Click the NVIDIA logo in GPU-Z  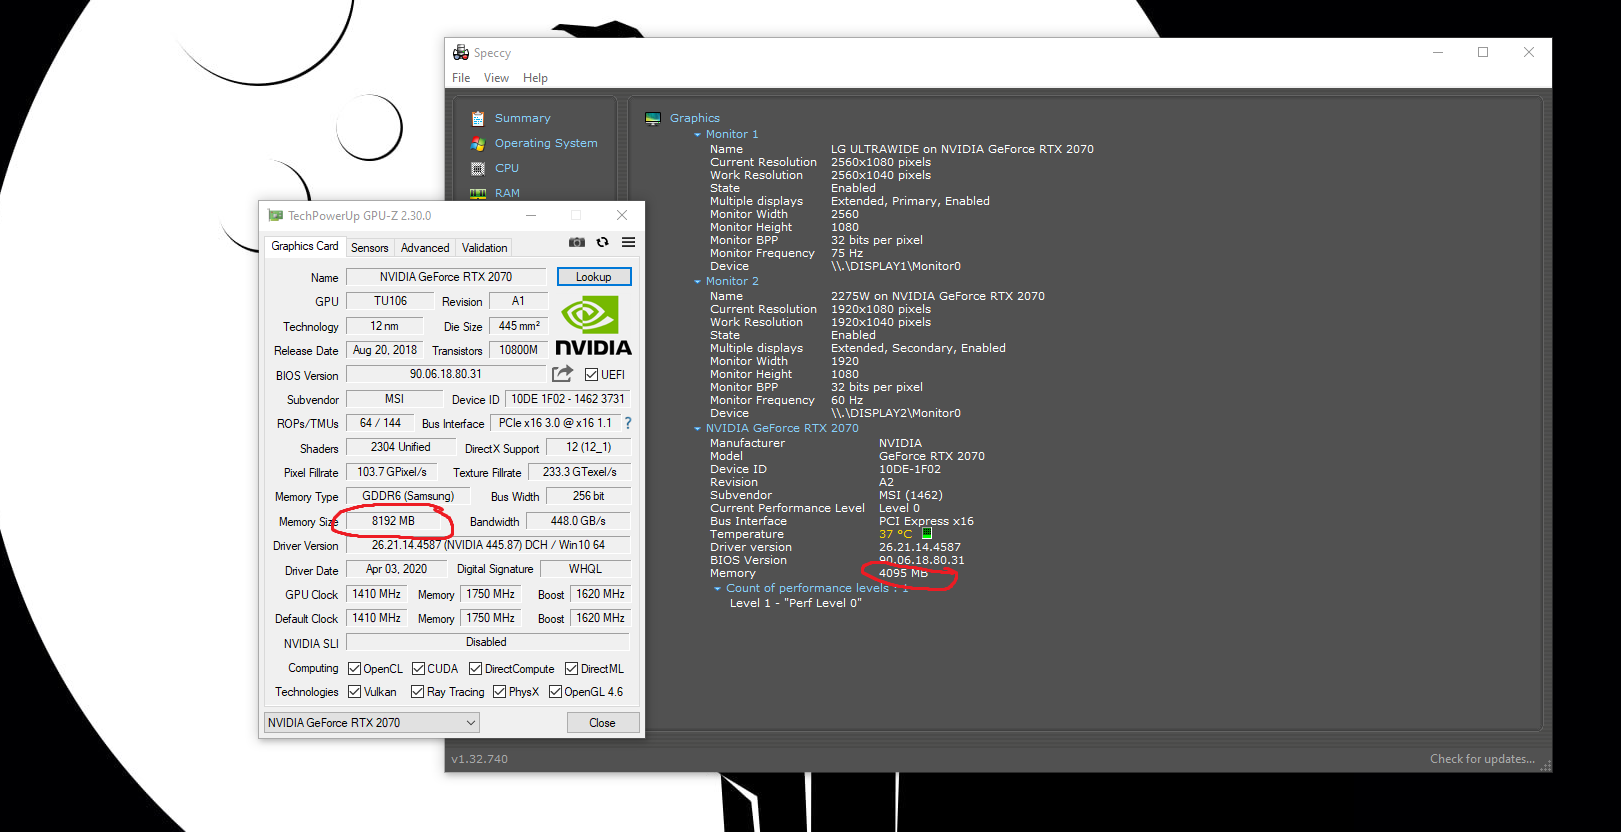(593, 325)
